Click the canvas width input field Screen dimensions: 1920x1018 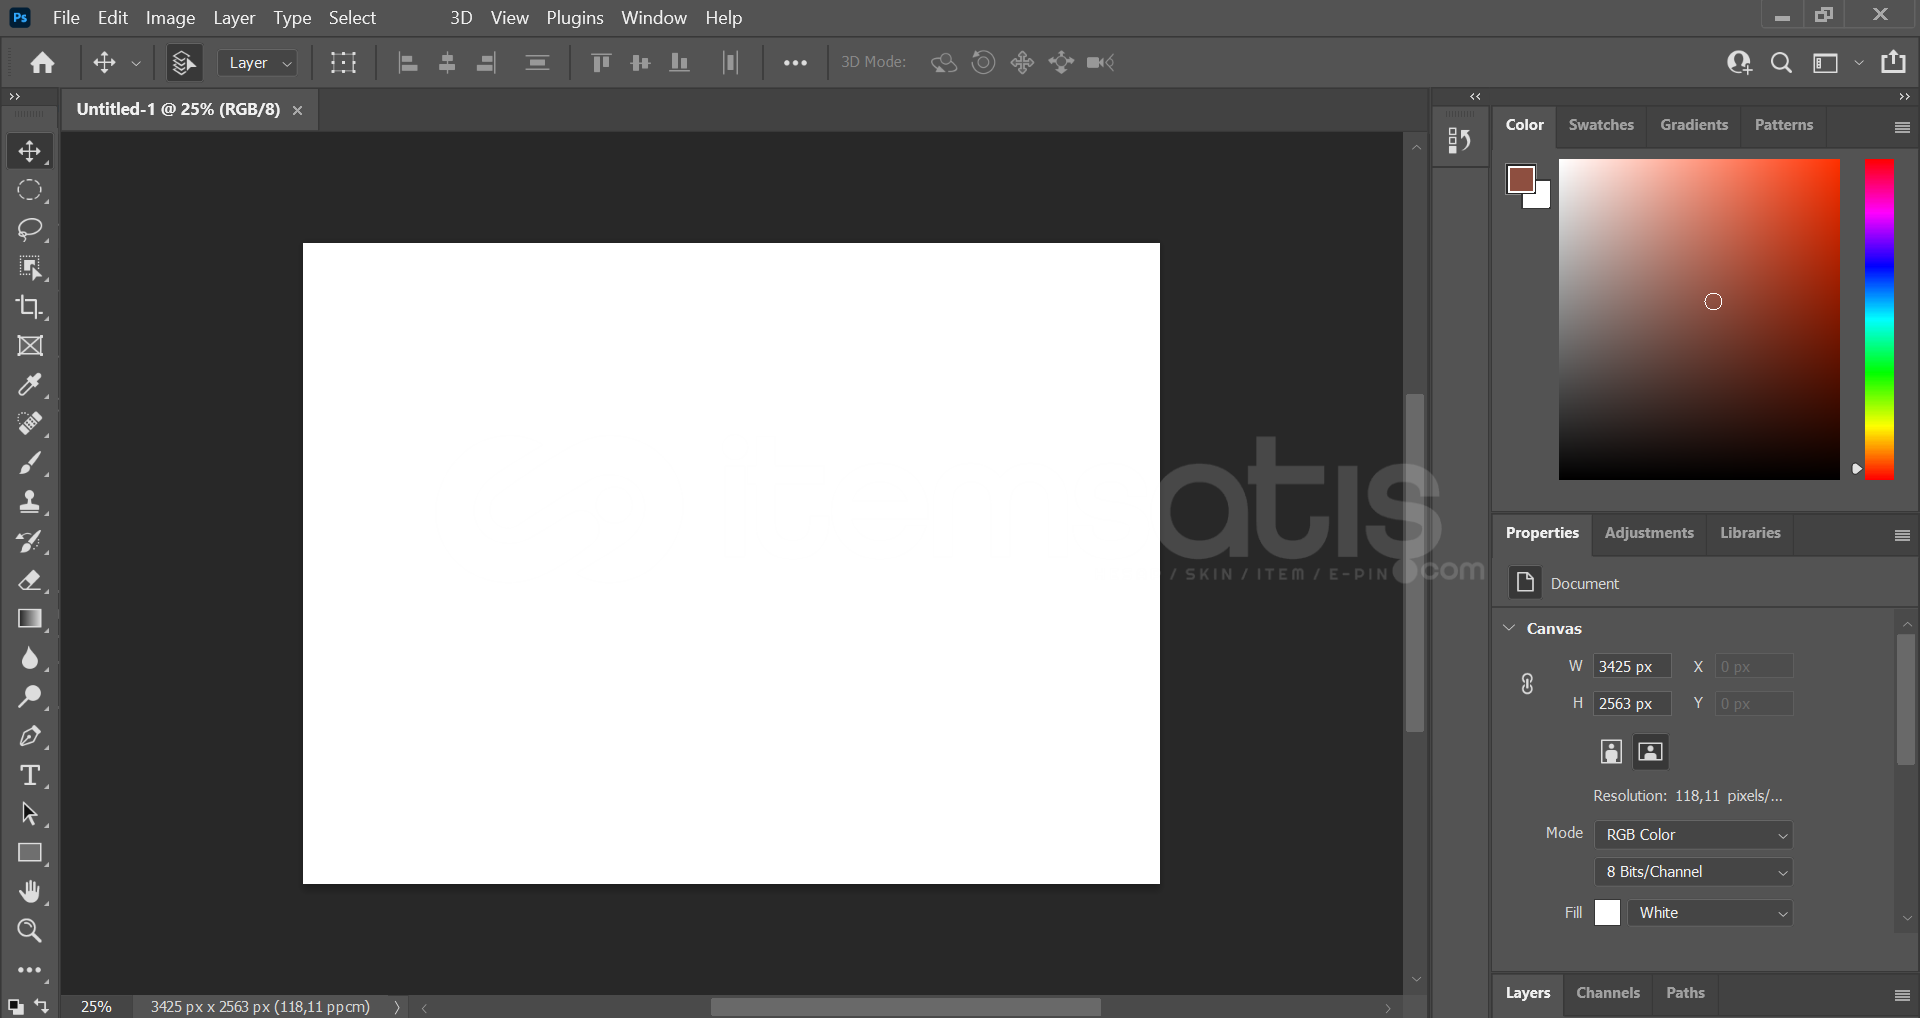pyautogui.click(x=1631, y=667)
